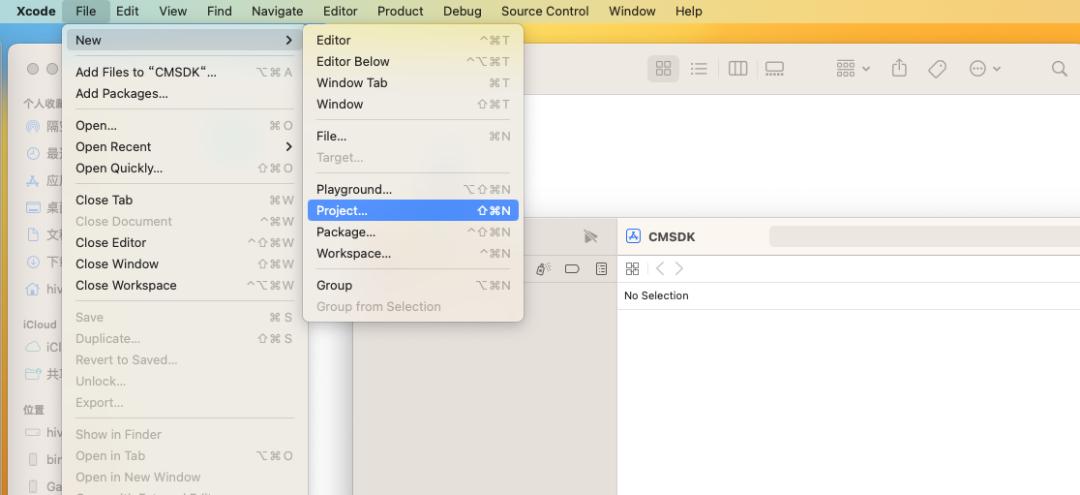Click the Finder share icon
Viewport: 1080px width, 495px height.
coord(899,68)
